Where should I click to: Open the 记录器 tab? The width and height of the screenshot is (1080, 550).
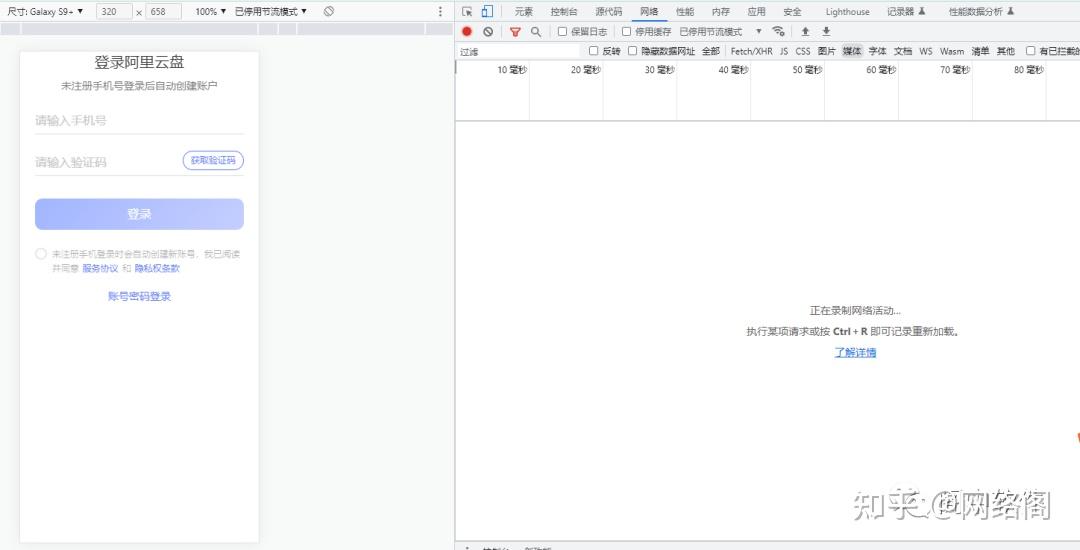[x=906, y=12]
